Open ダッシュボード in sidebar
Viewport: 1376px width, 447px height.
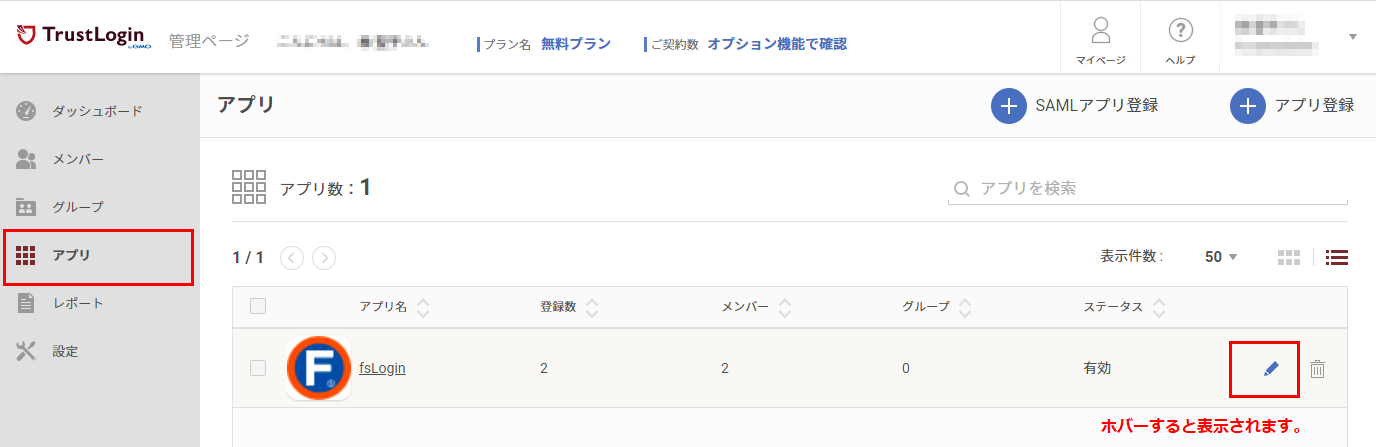[98, 111]
